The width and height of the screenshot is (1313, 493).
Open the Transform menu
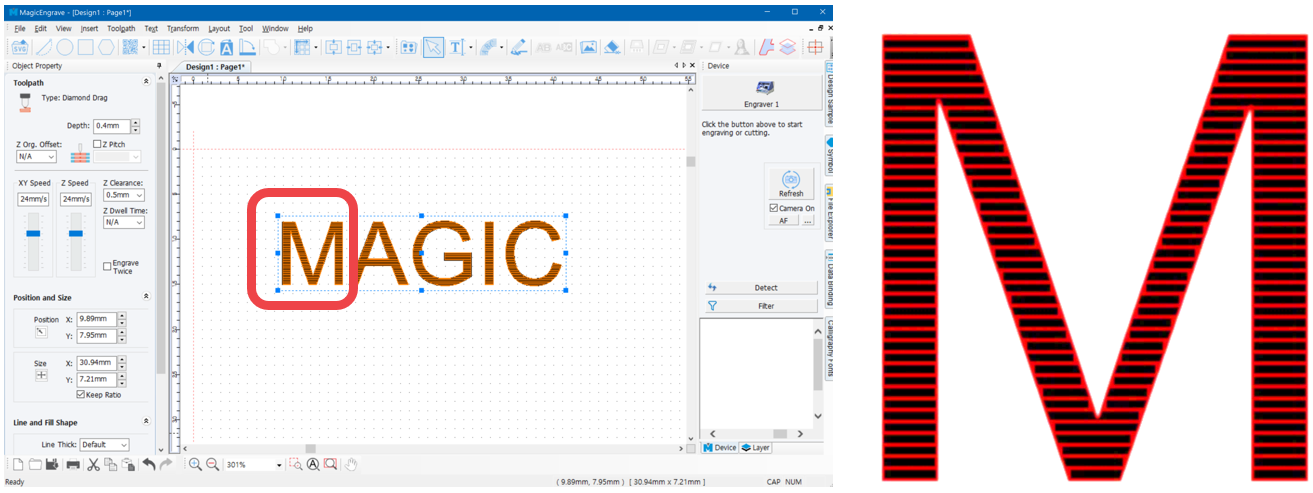click(x=183, y=29)
